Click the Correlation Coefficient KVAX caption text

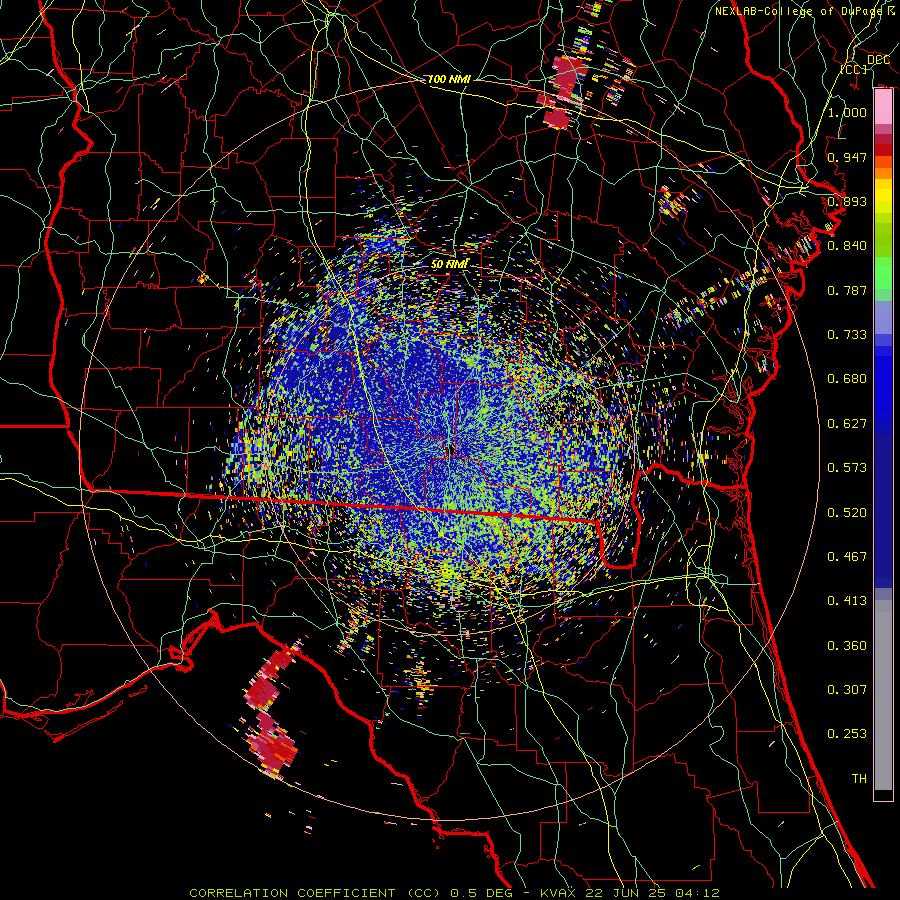pyautogui.click(x=454, y=893)
